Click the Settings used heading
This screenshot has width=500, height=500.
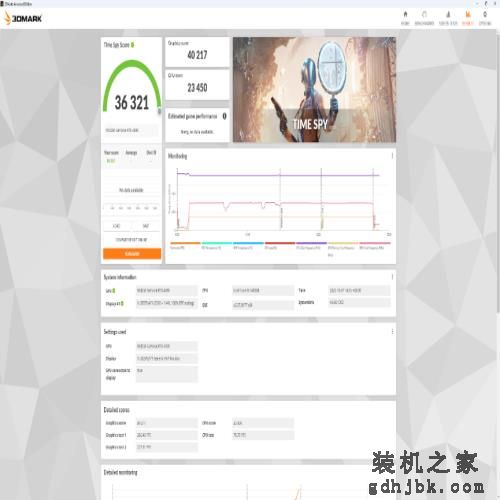click(115, 332)
